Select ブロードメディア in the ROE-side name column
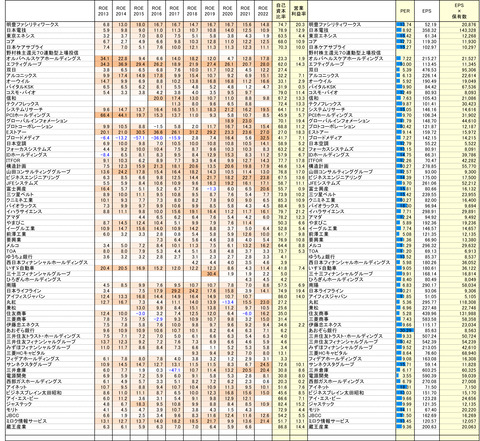 point(23,138)
